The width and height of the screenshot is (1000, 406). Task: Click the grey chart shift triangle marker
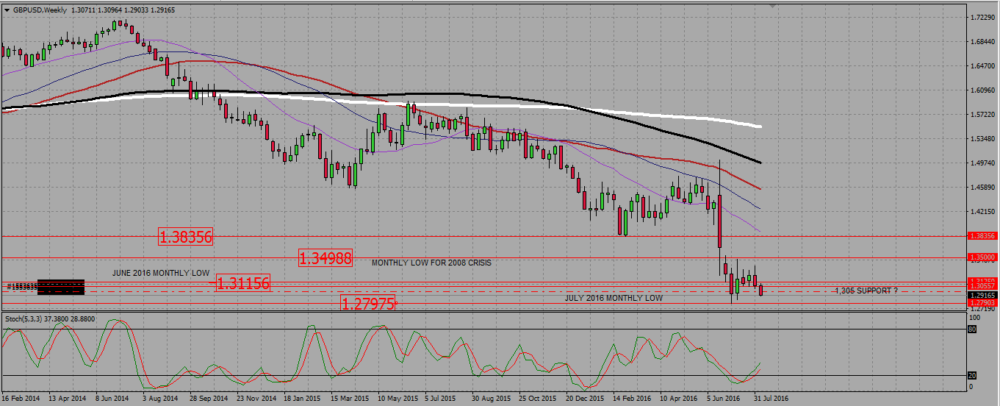(x=774, y=6)
